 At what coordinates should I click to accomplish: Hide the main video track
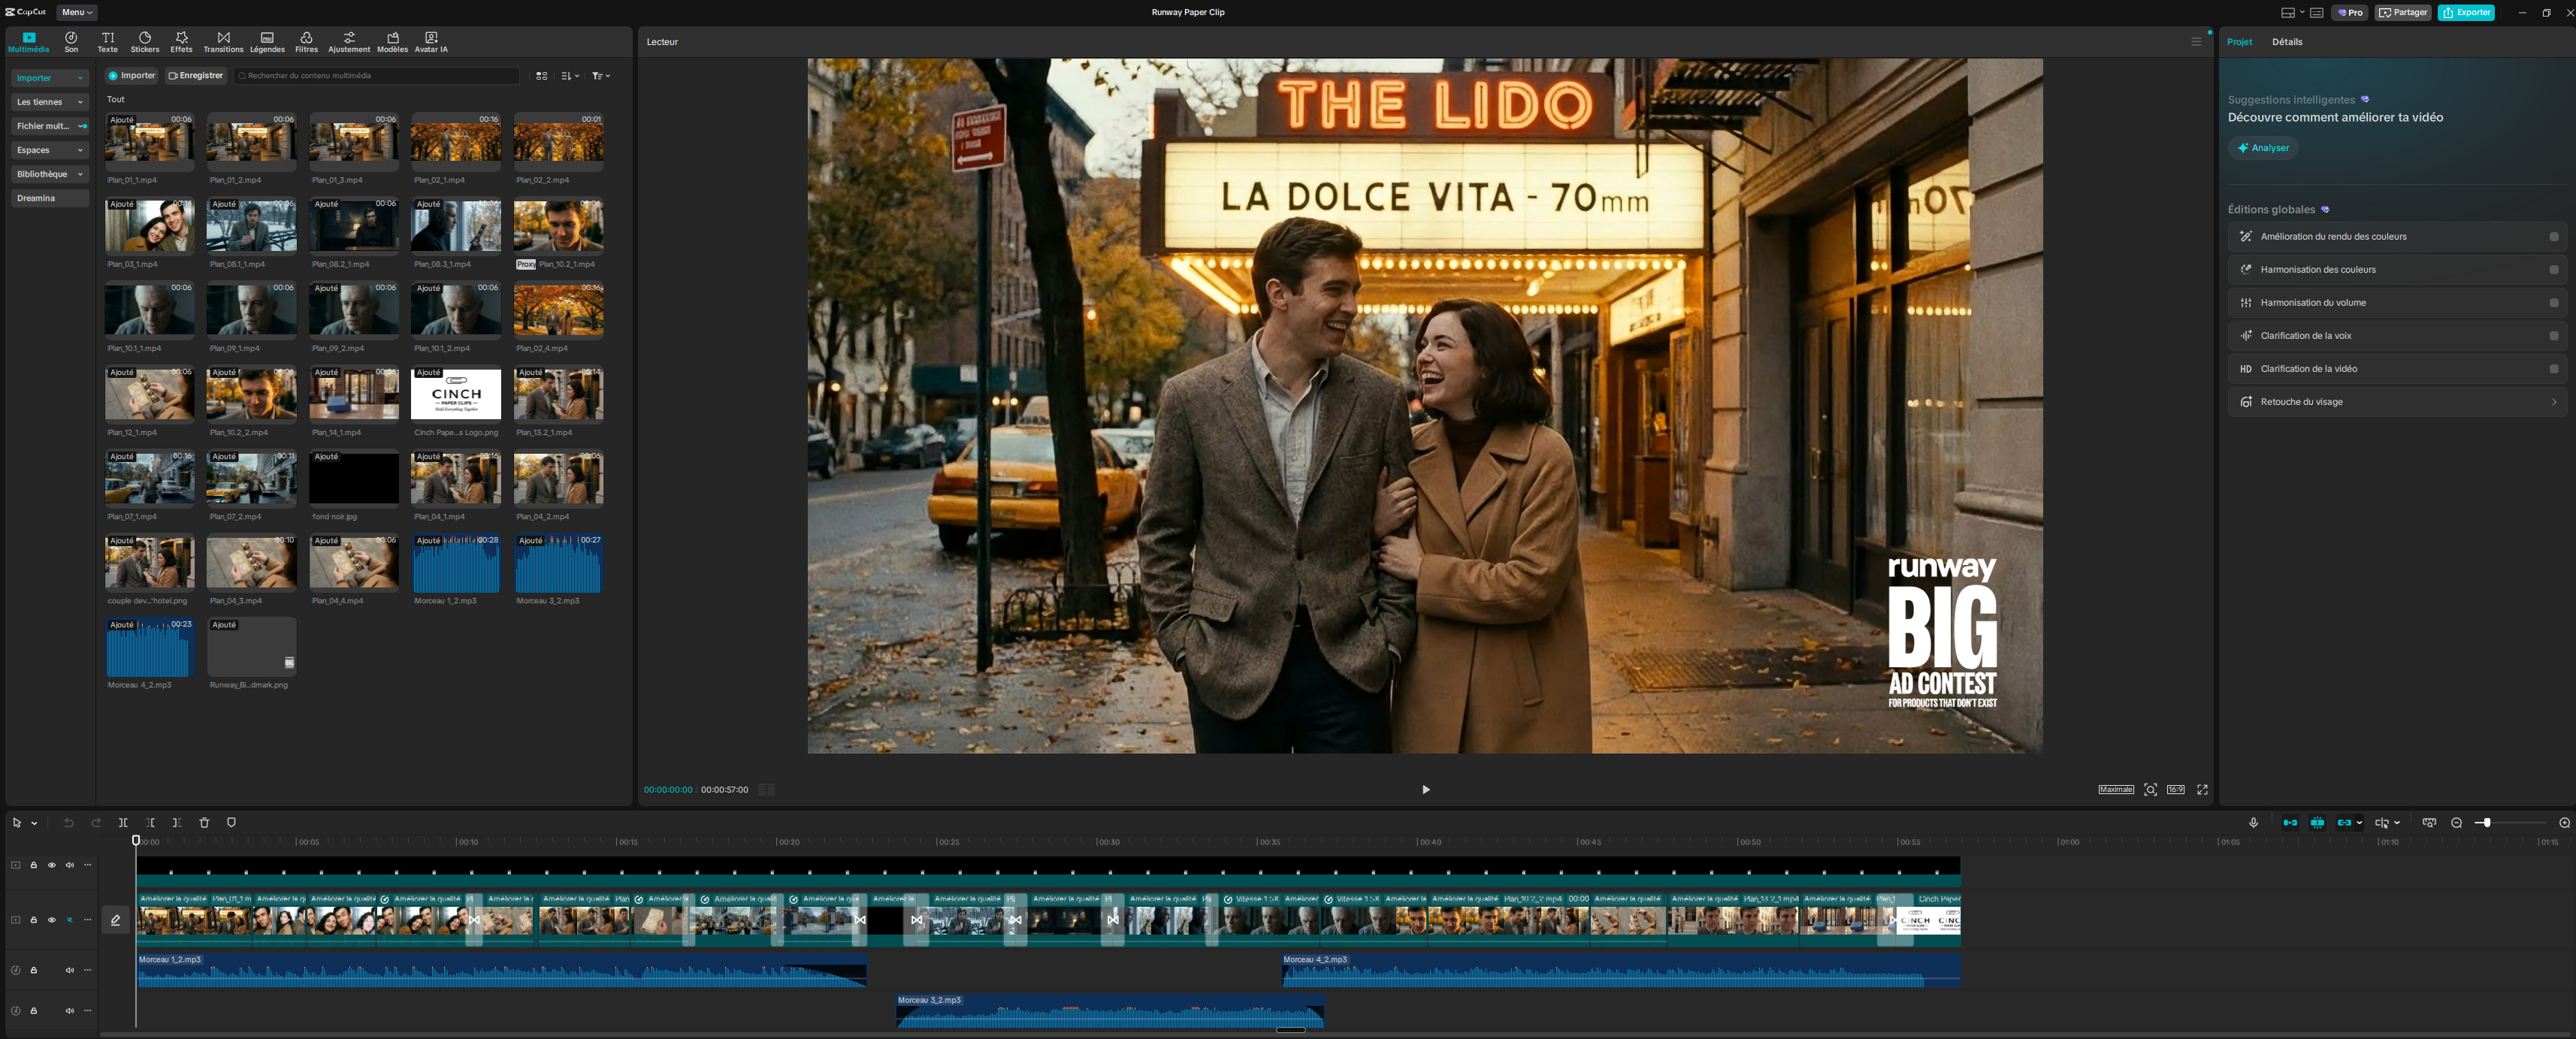[x=52, y=919]
